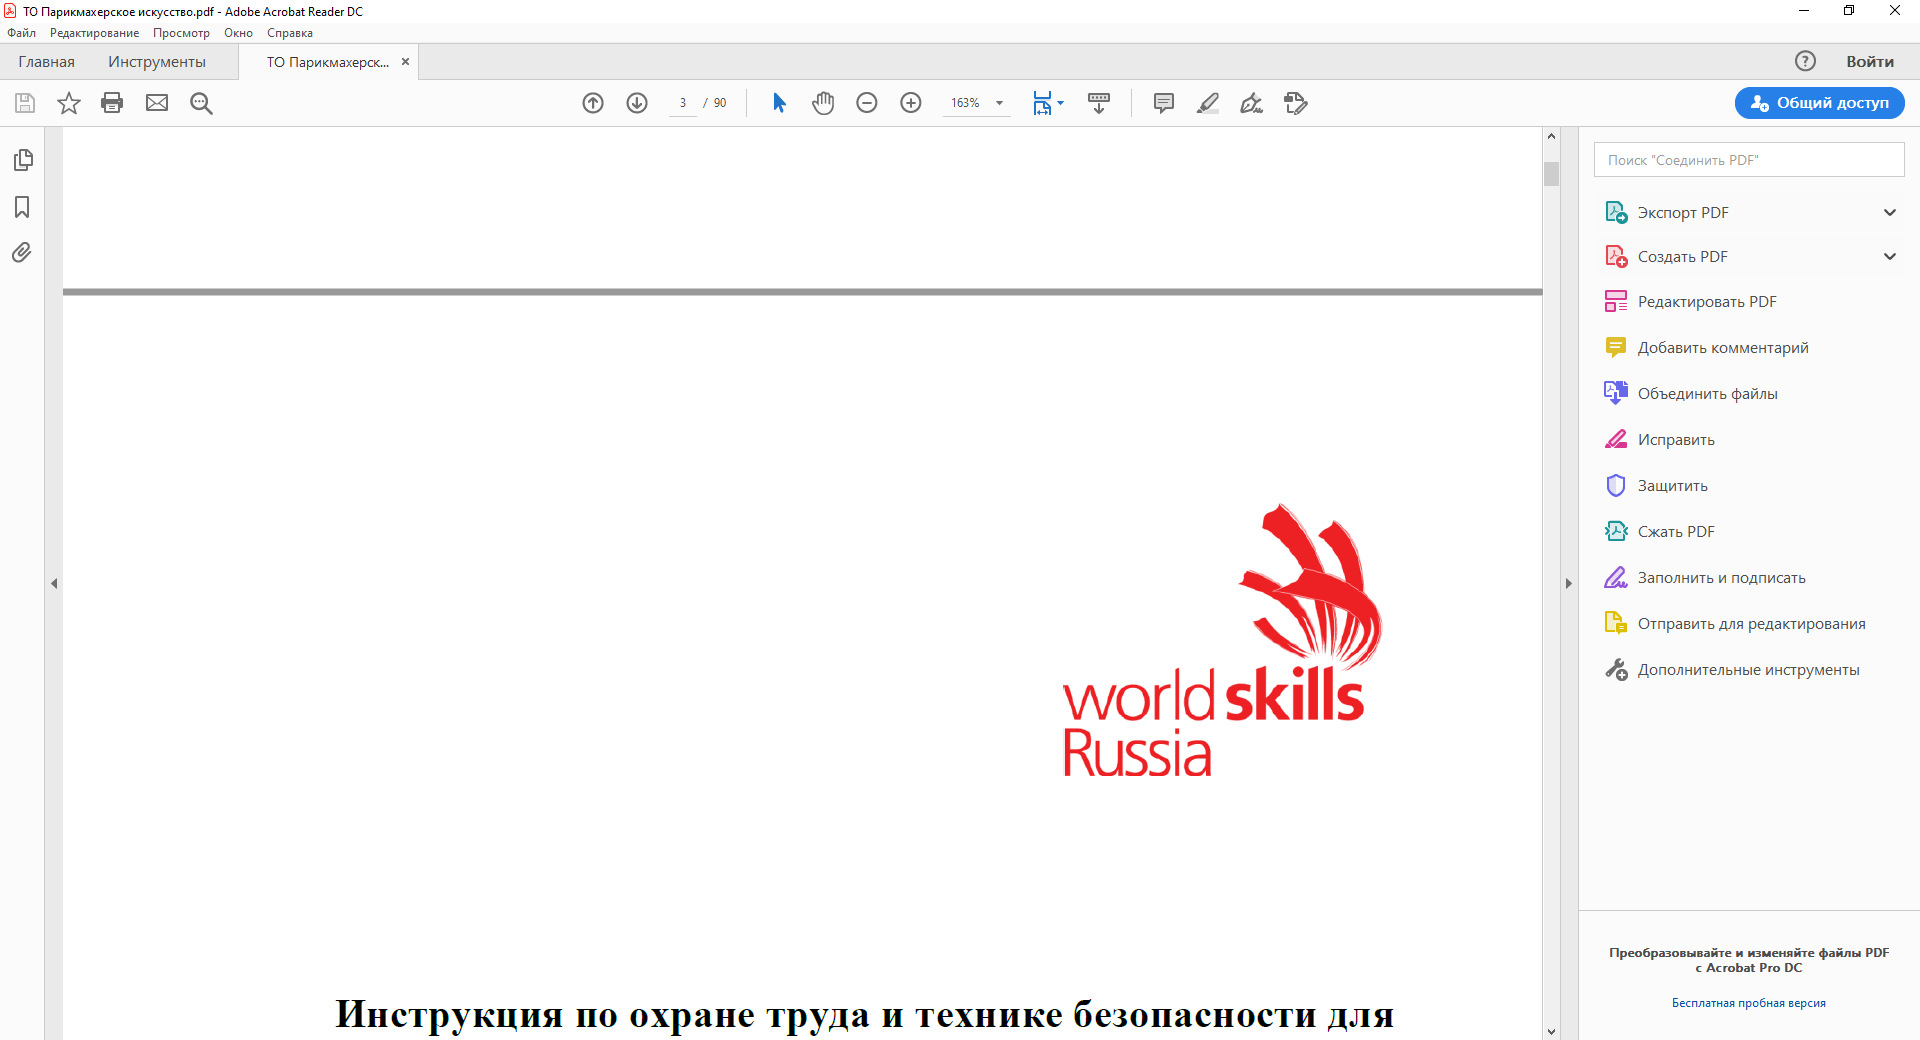
Task: Expand the Создать PDF chevron
Action: tap(1889, 256)
